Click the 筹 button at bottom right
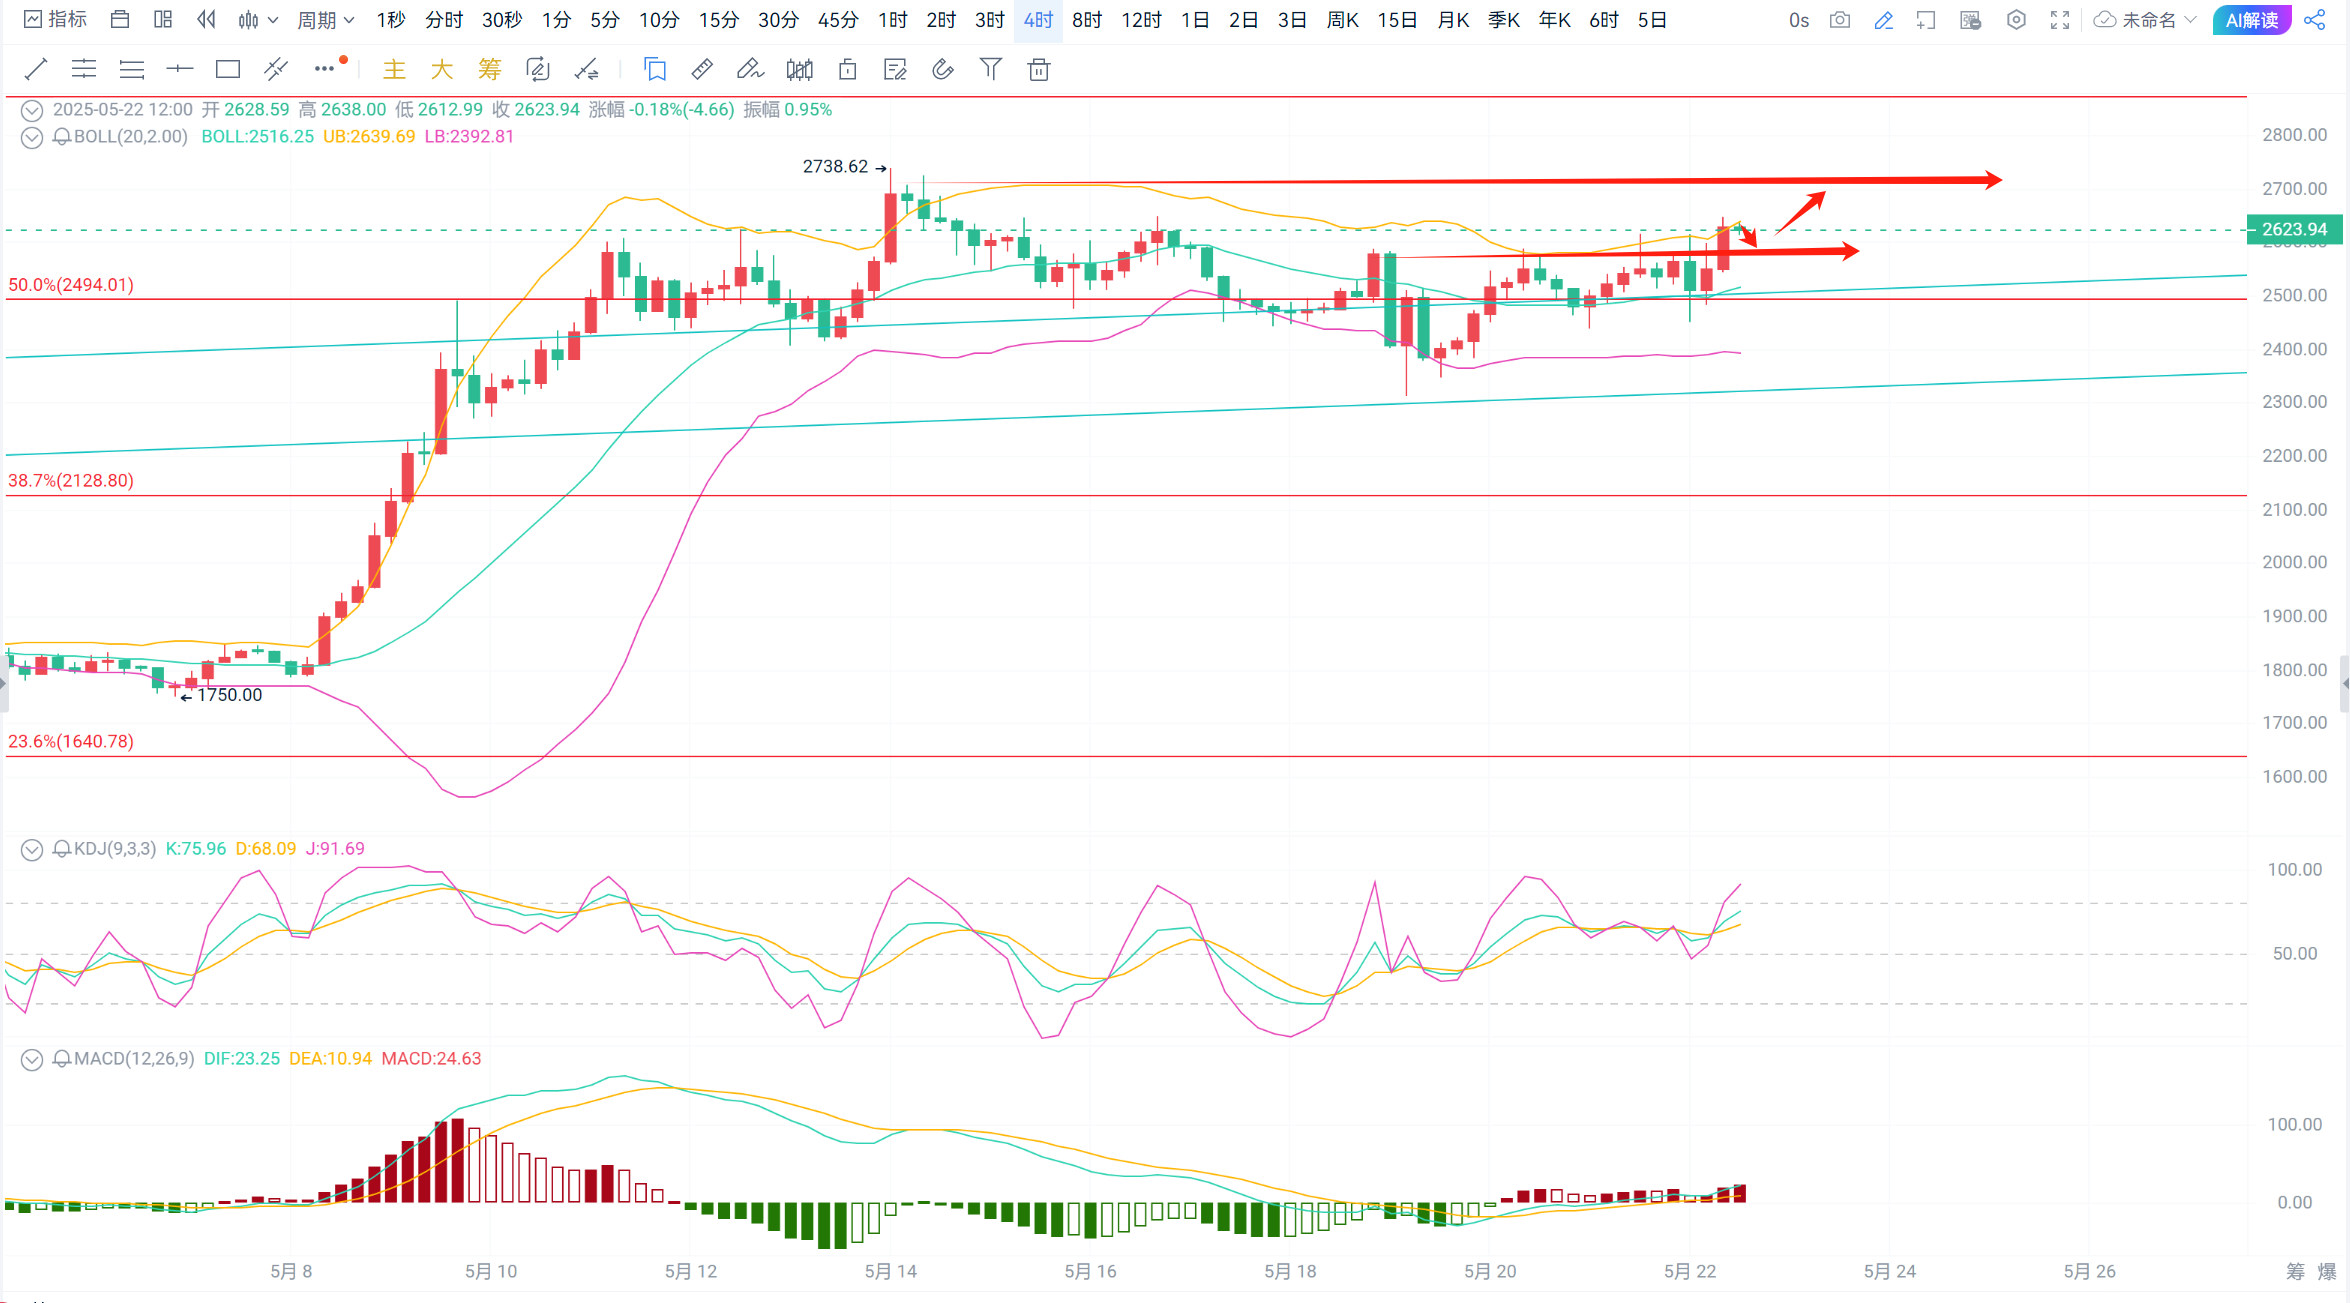This screenshot has width=2350, height=1303. [x=2295, y=1271]
